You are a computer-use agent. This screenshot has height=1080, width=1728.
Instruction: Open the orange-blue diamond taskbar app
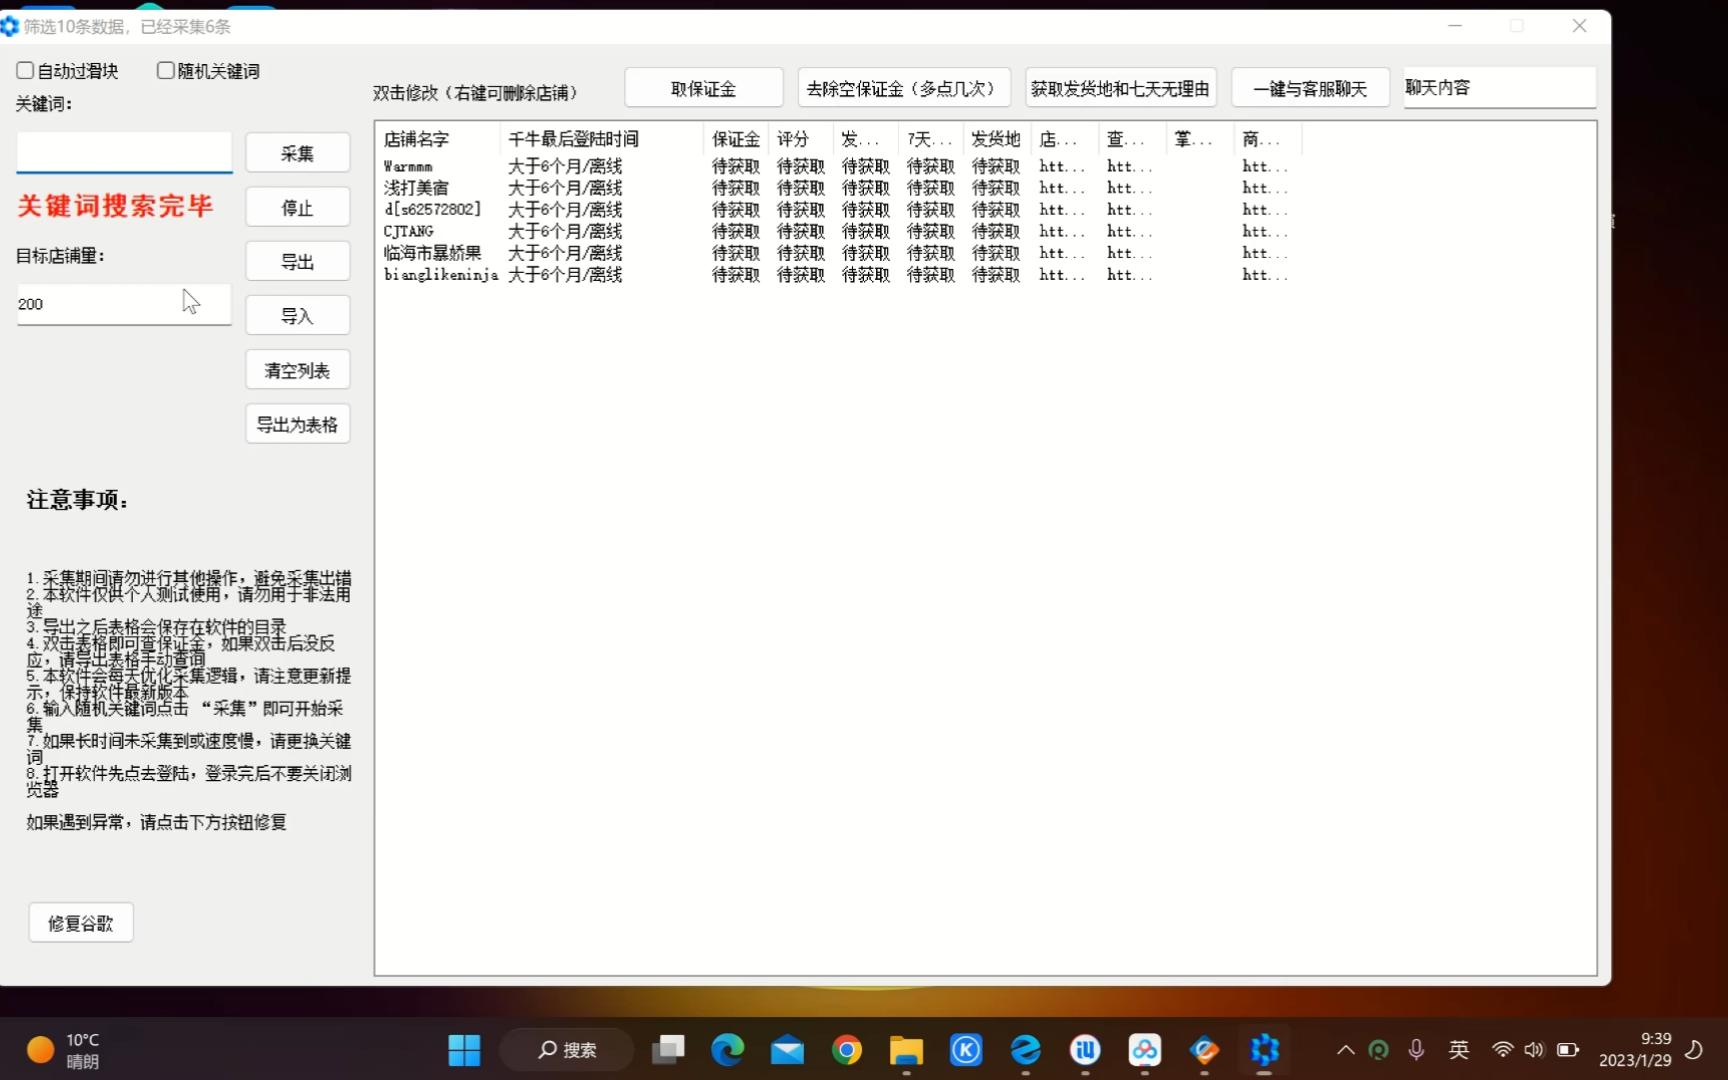click(1204, 1050)
